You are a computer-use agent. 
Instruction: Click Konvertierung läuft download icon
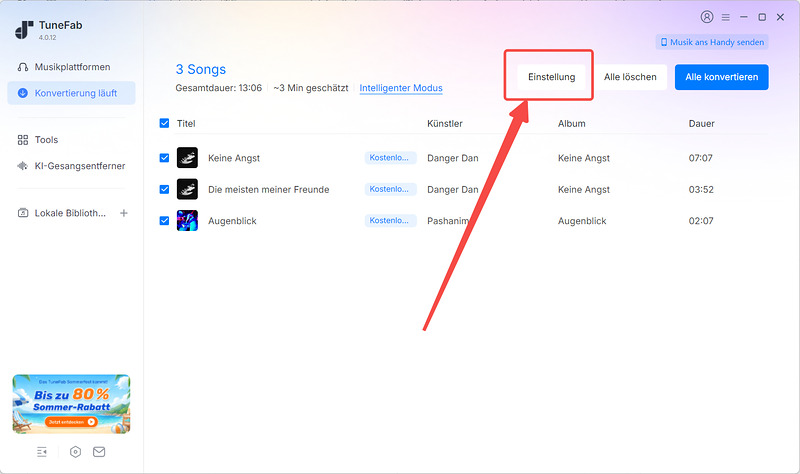pos(22,93)
